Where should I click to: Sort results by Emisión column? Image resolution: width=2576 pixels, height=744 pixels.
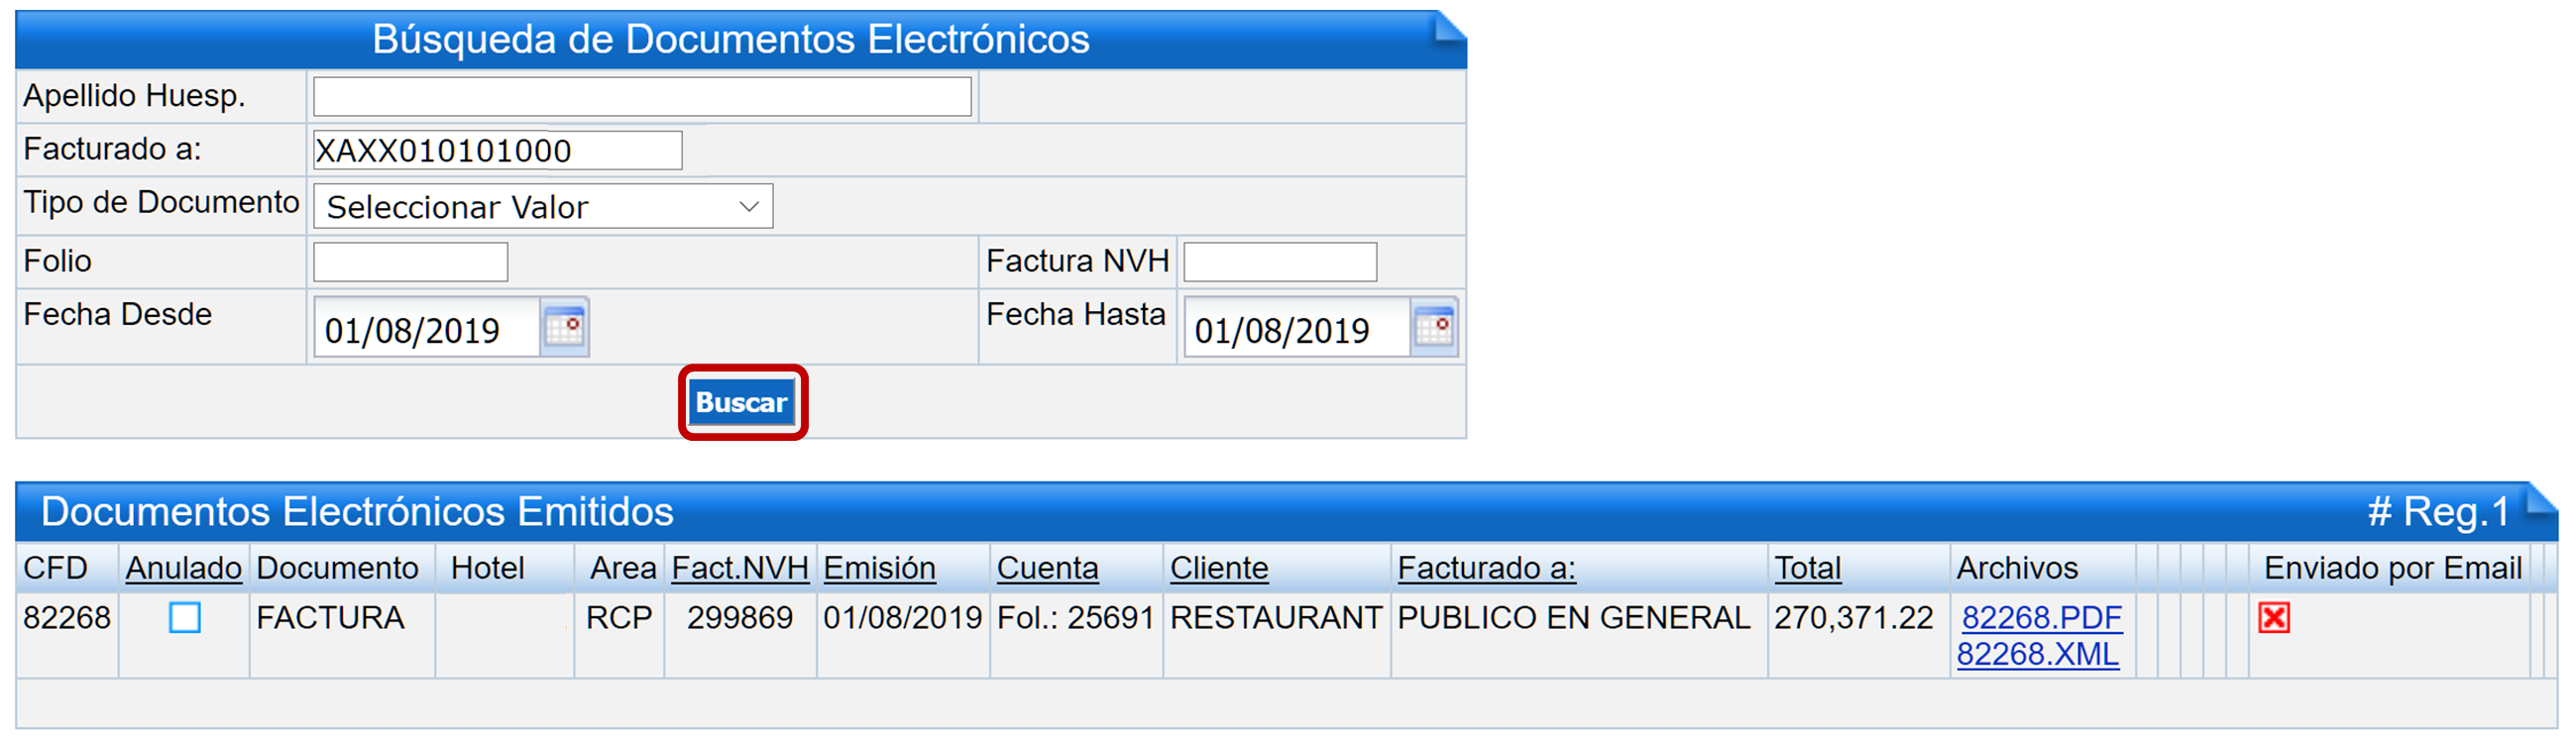tap(879, 568)
